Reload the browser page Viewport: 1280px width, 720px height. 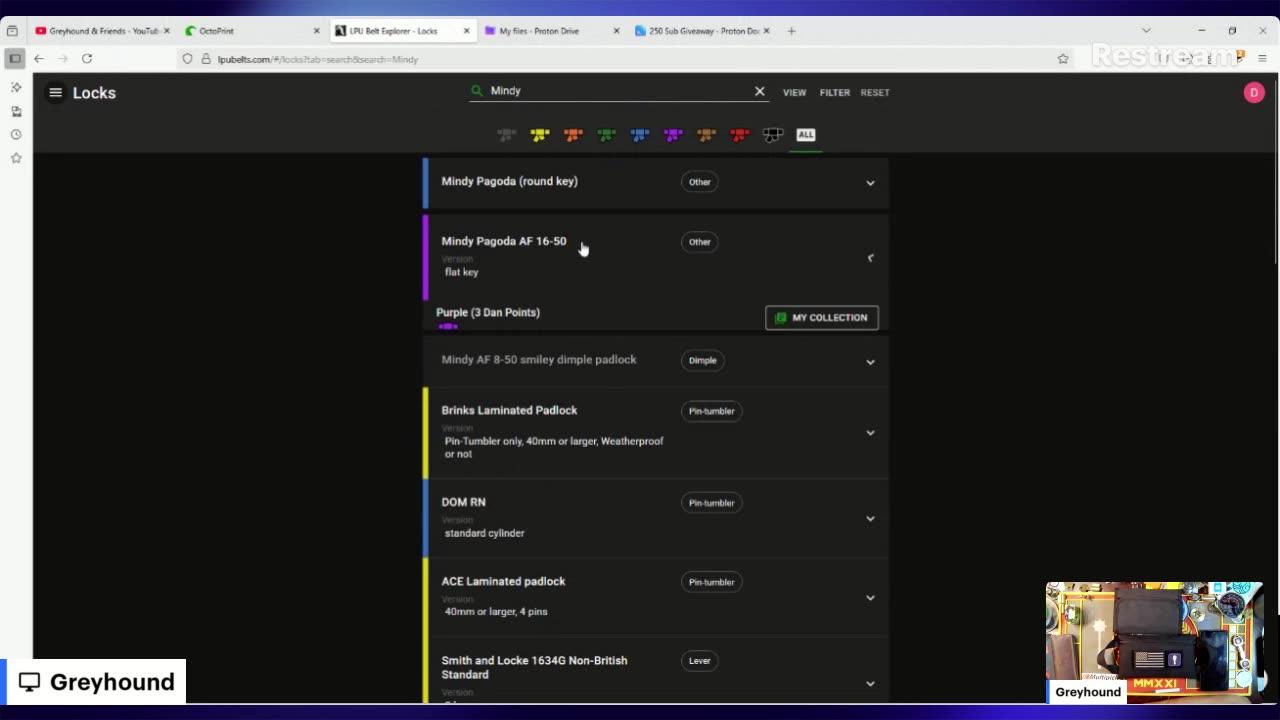pos(87,59)
